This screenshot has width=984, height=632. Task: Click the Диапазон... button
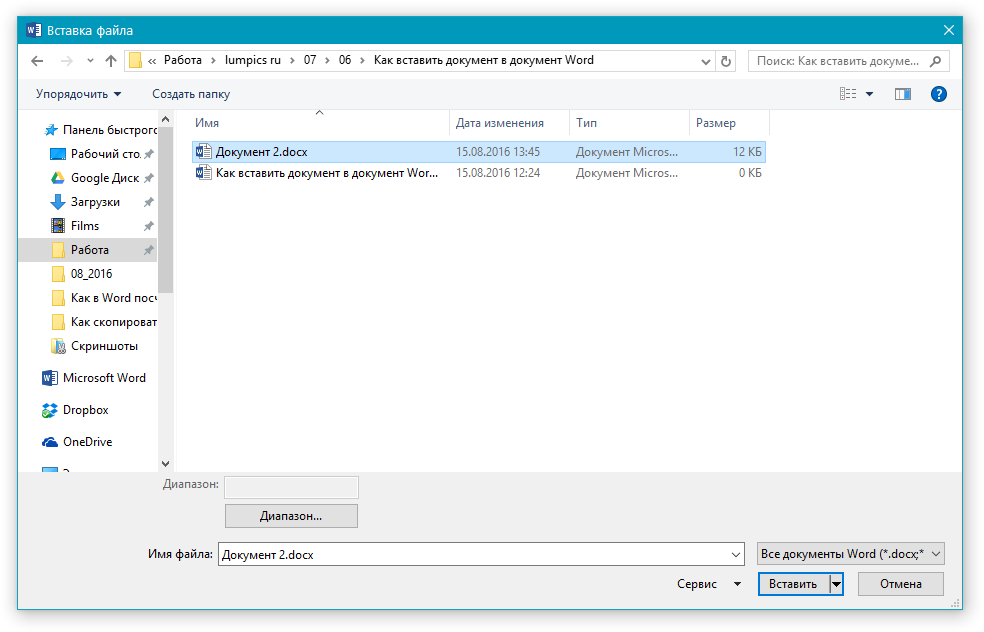pos(291,516)
